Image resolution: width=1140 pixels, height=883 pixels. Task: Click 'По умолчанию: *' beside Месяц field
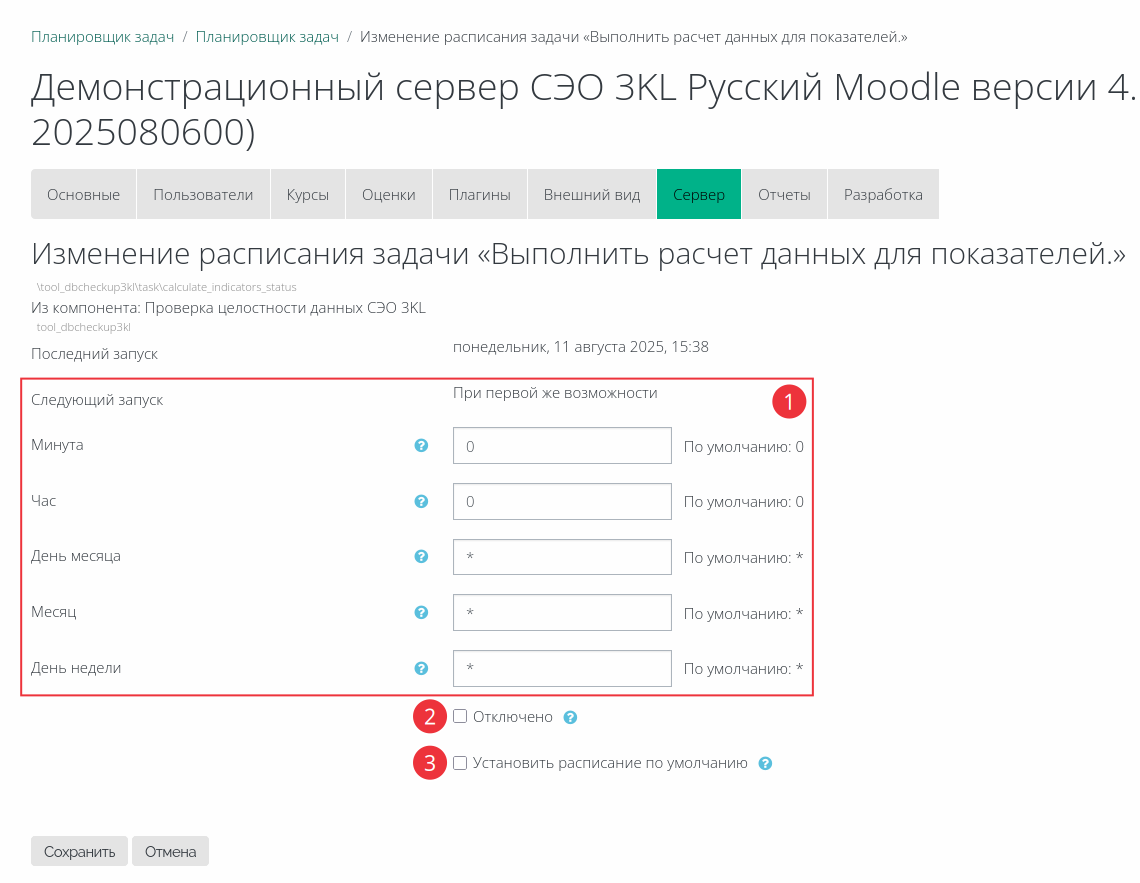(744, 614)
